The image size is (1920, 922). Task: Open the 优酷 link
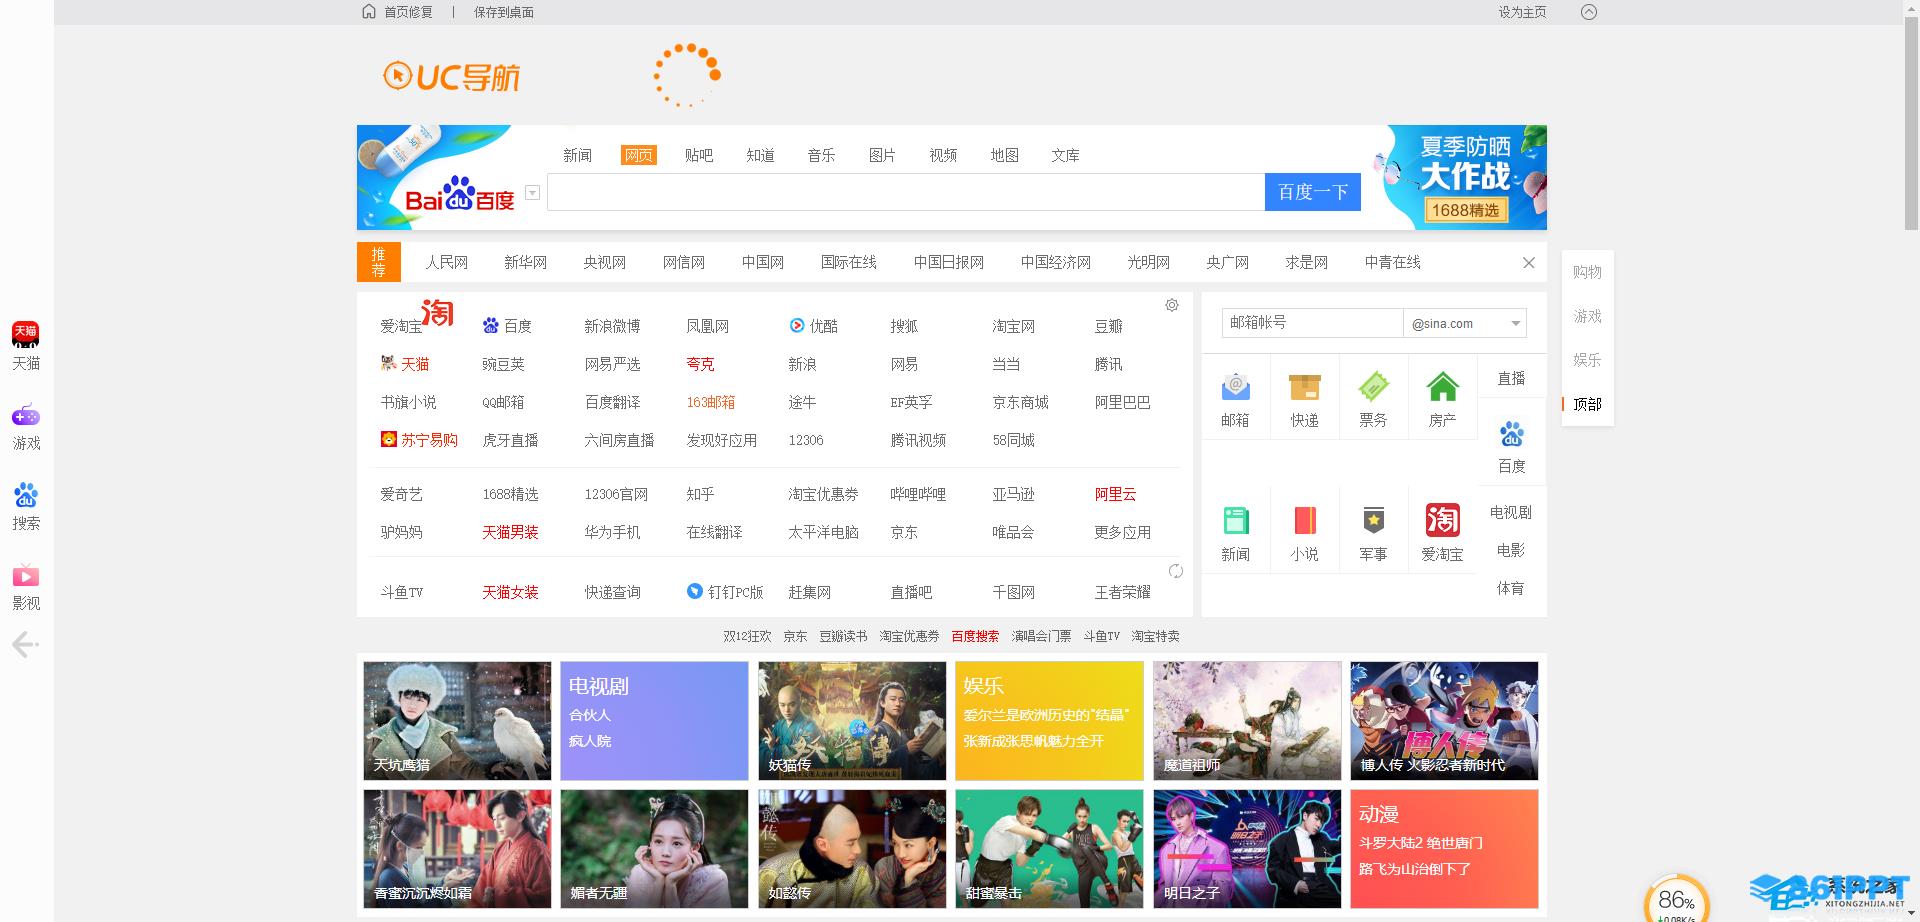point(813,326)
